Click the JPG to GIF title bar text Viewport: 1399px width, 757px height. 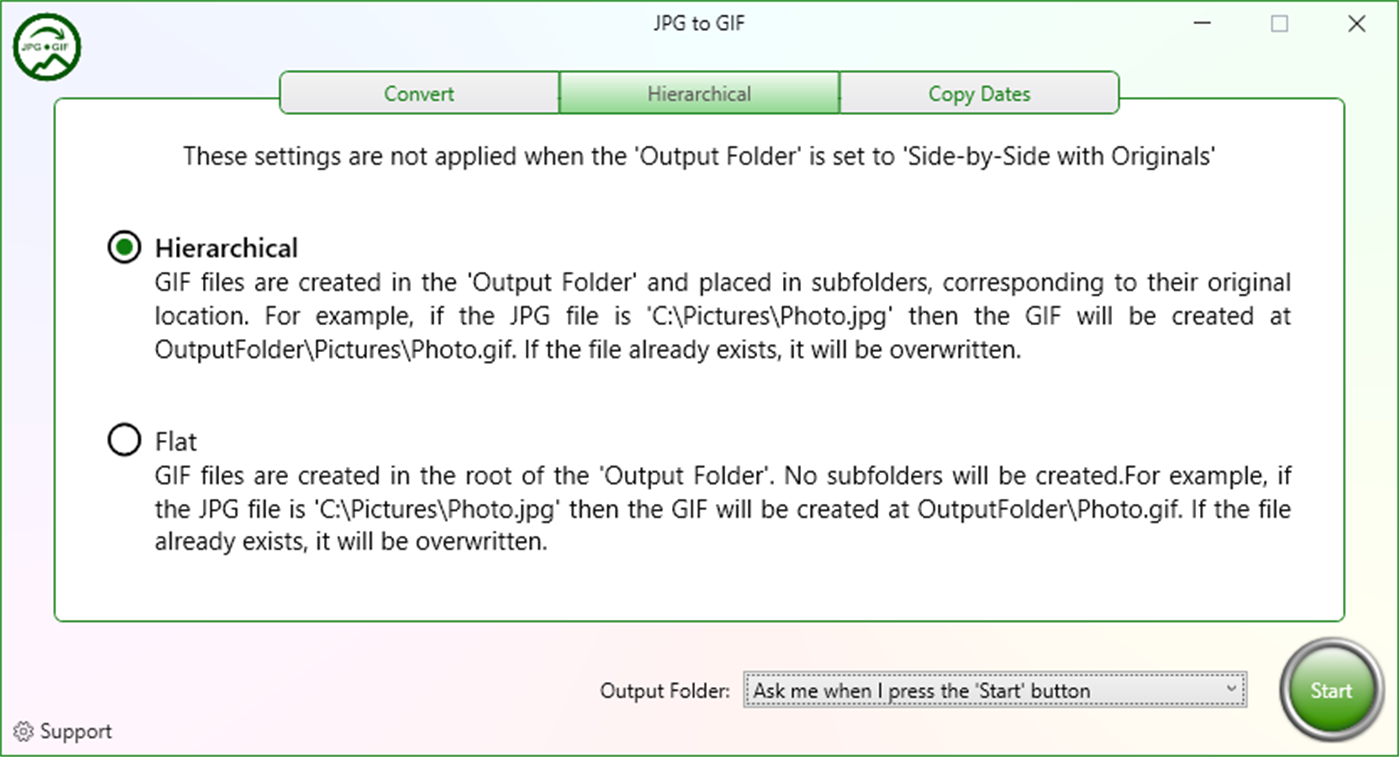(x=699, y=22)
